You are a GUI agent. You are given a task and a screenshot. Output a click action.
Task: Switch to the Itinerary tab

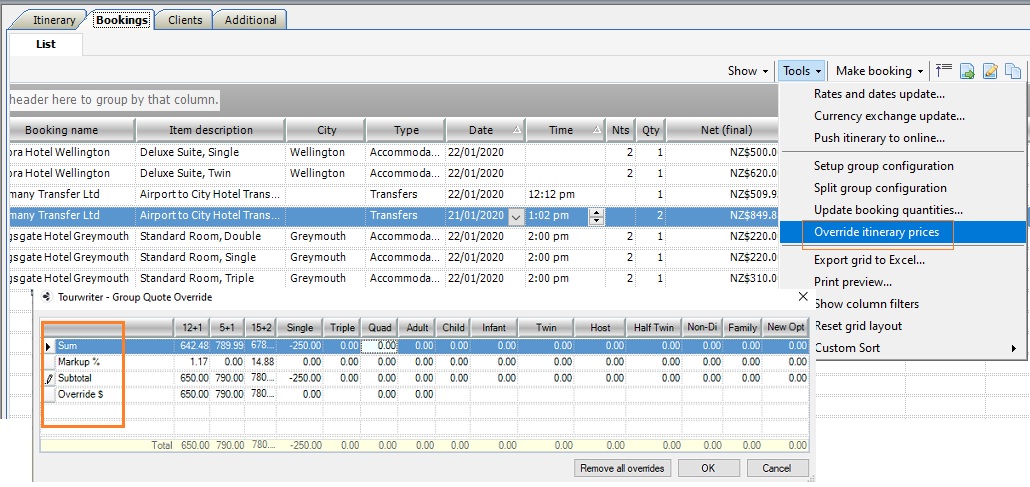(53, 20)
